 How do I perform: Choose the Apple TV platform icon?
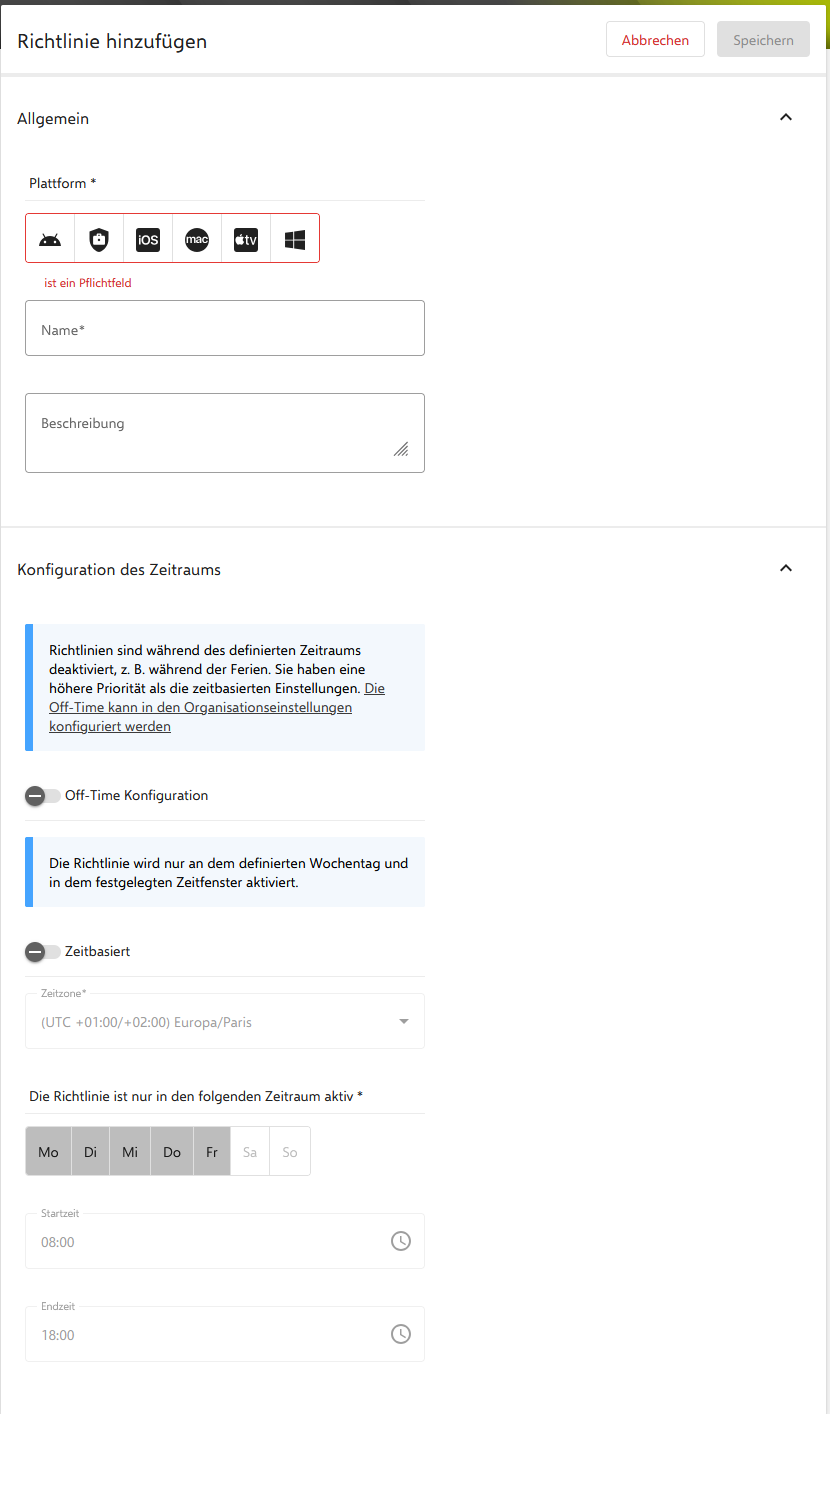(x=246, y=239)
